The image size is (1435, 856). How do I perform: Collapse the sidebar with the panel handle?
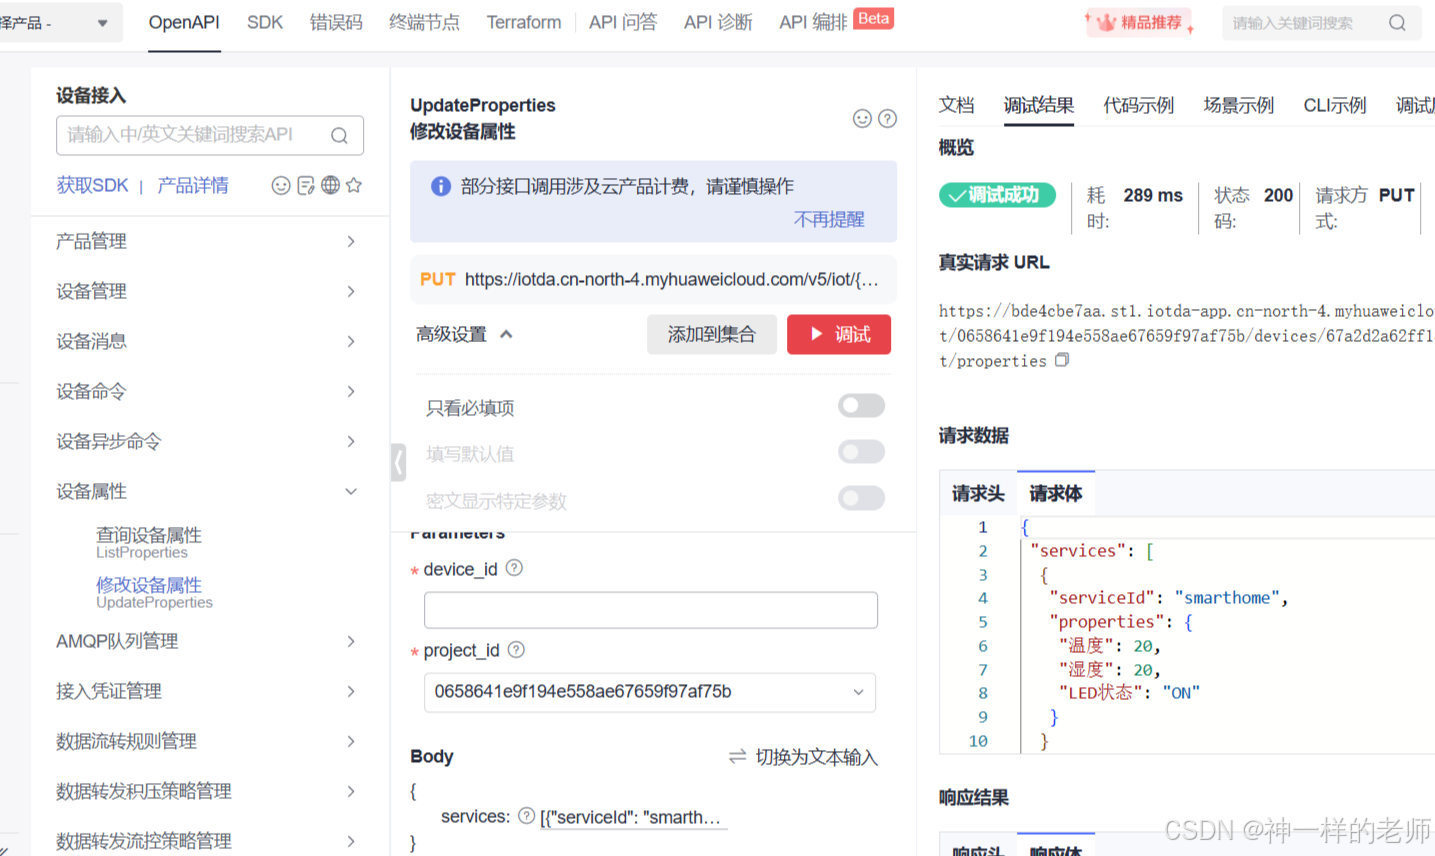(398, 463)
